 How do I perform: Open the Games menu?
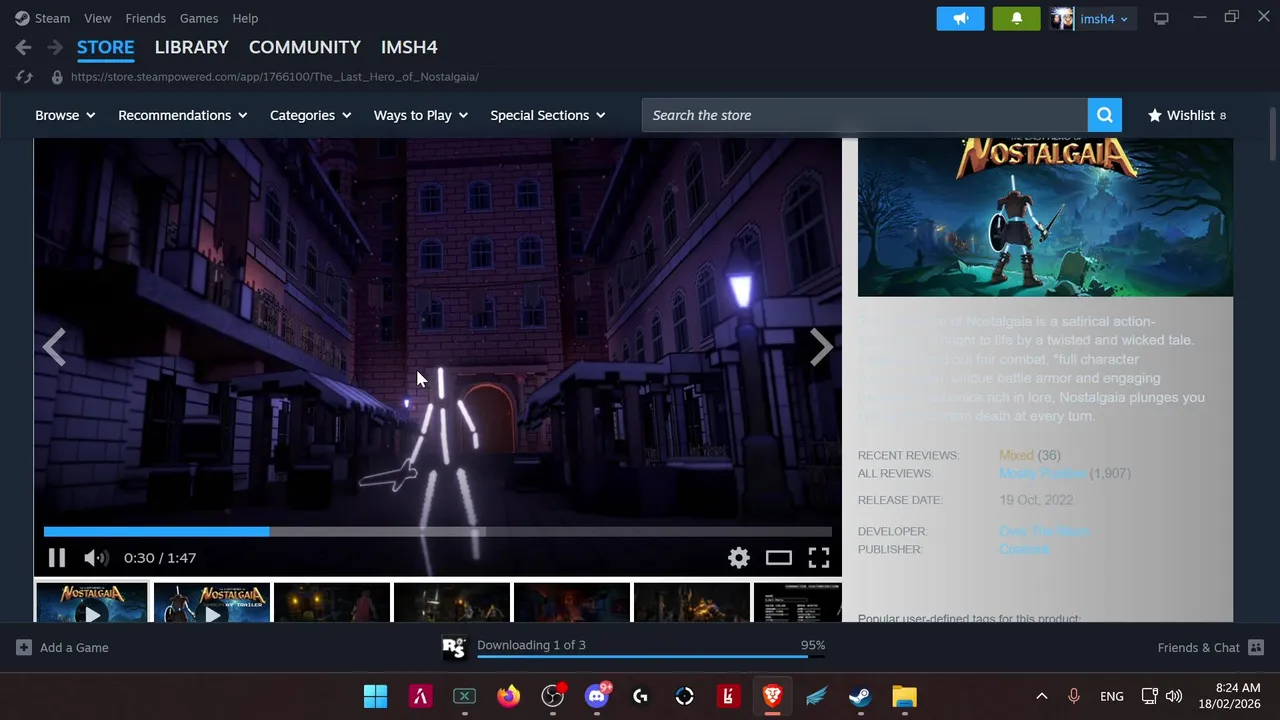pyautogui.click(x=199, y=18)
